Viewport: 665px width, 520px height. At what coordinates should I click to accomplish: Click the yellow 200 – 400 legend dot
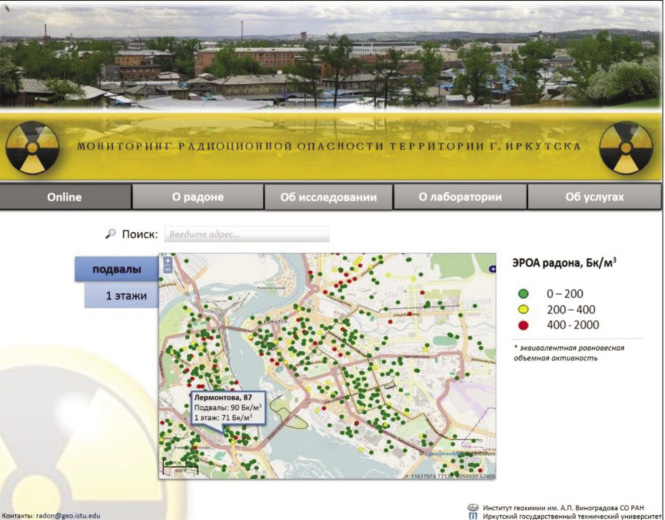point(524,309)
